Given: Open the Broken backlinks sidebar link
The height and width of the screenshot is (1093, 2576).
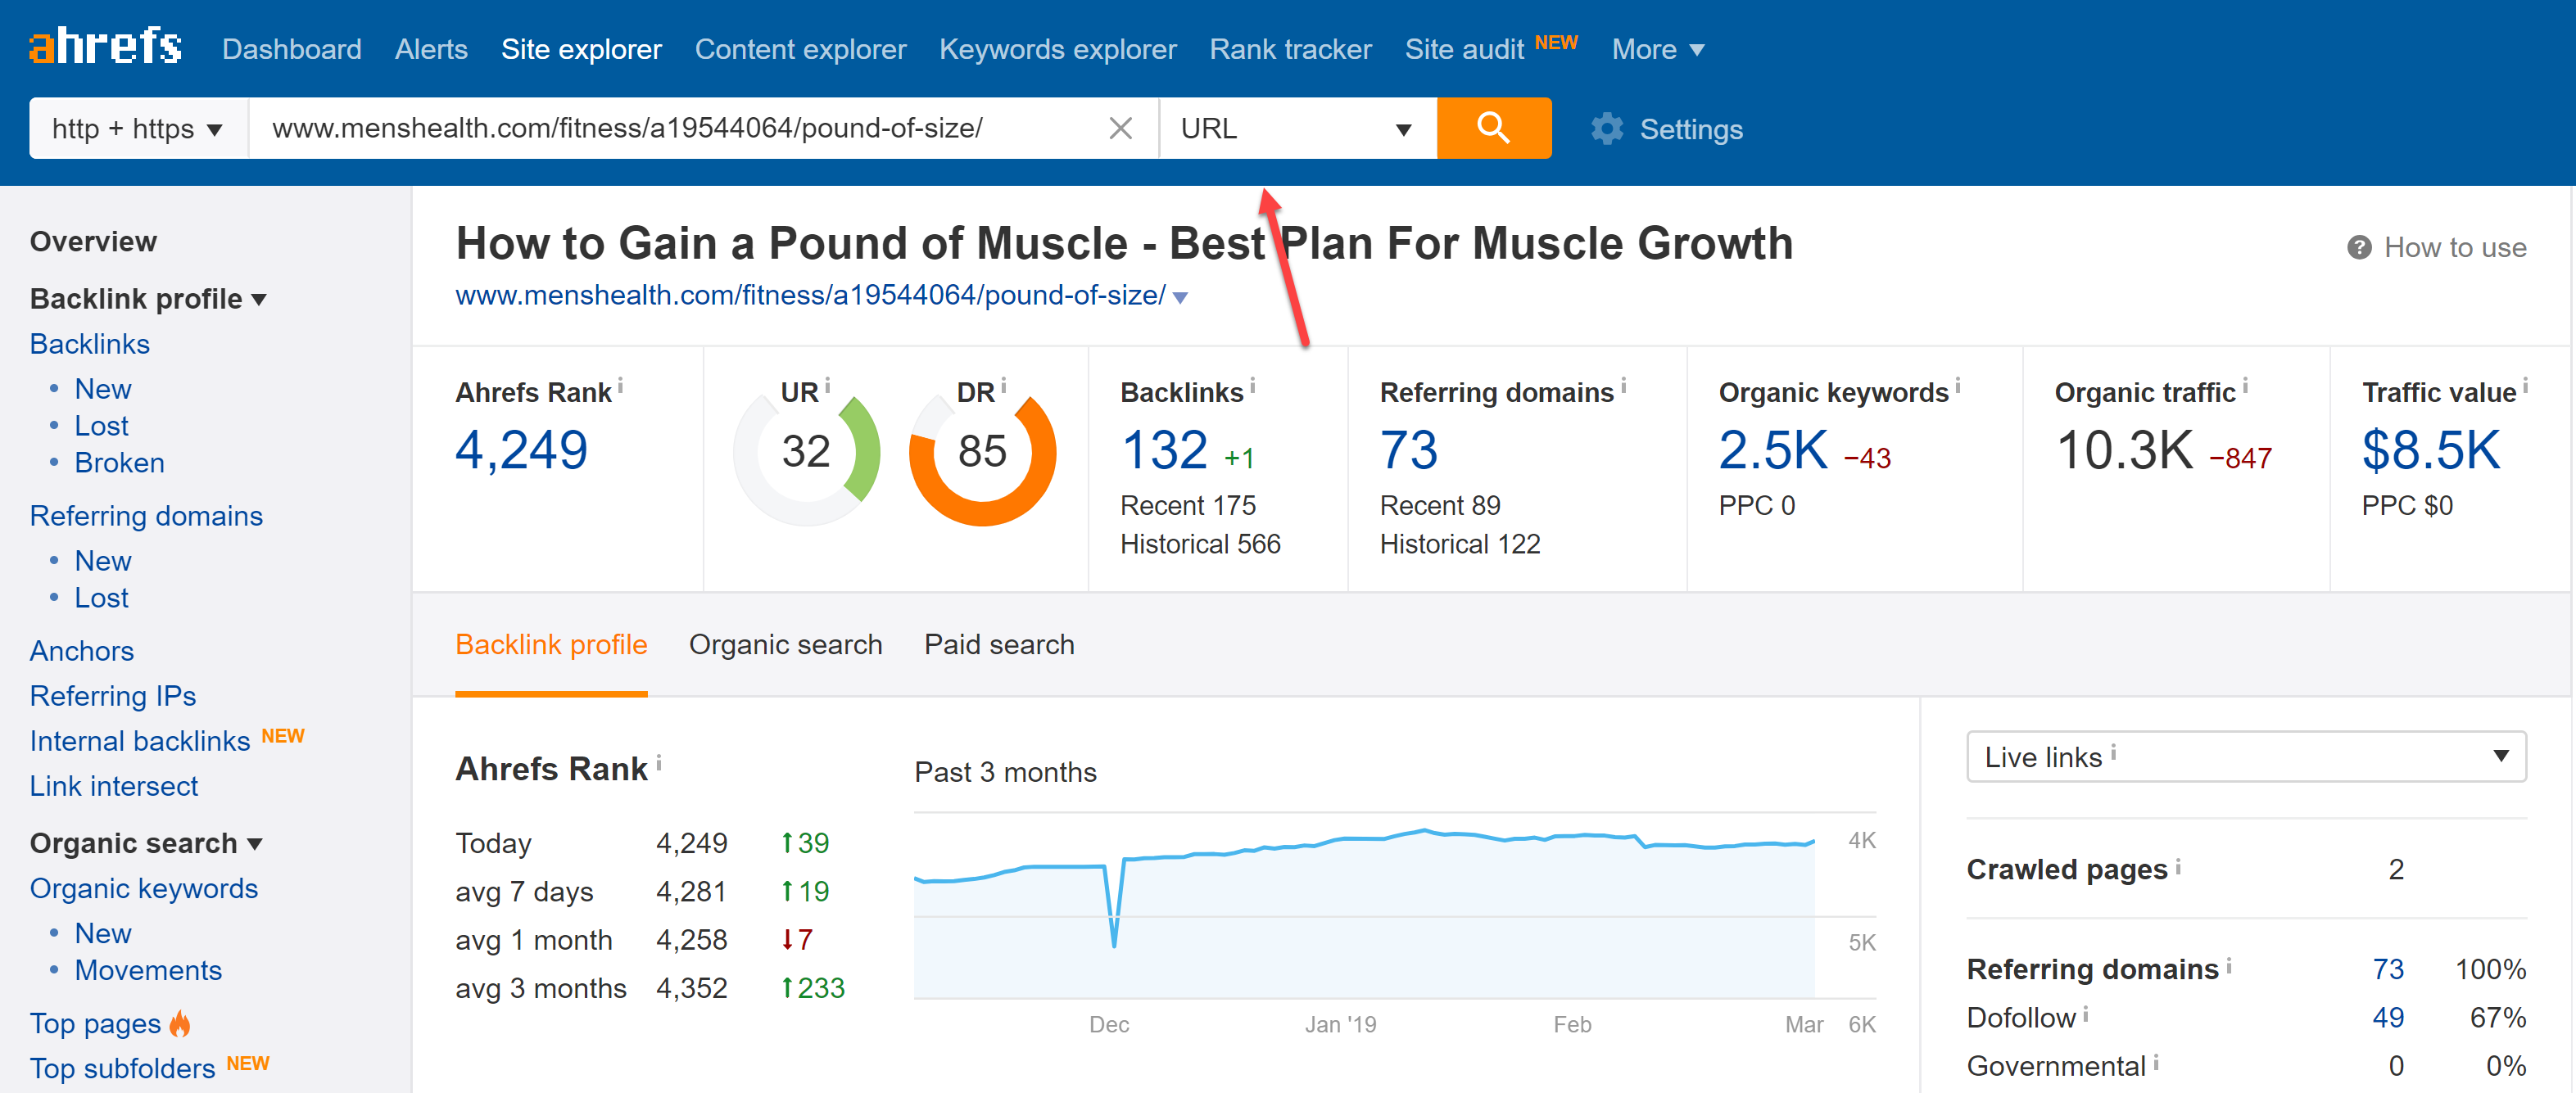Looking at the screenshot, I should pos(119,462).
